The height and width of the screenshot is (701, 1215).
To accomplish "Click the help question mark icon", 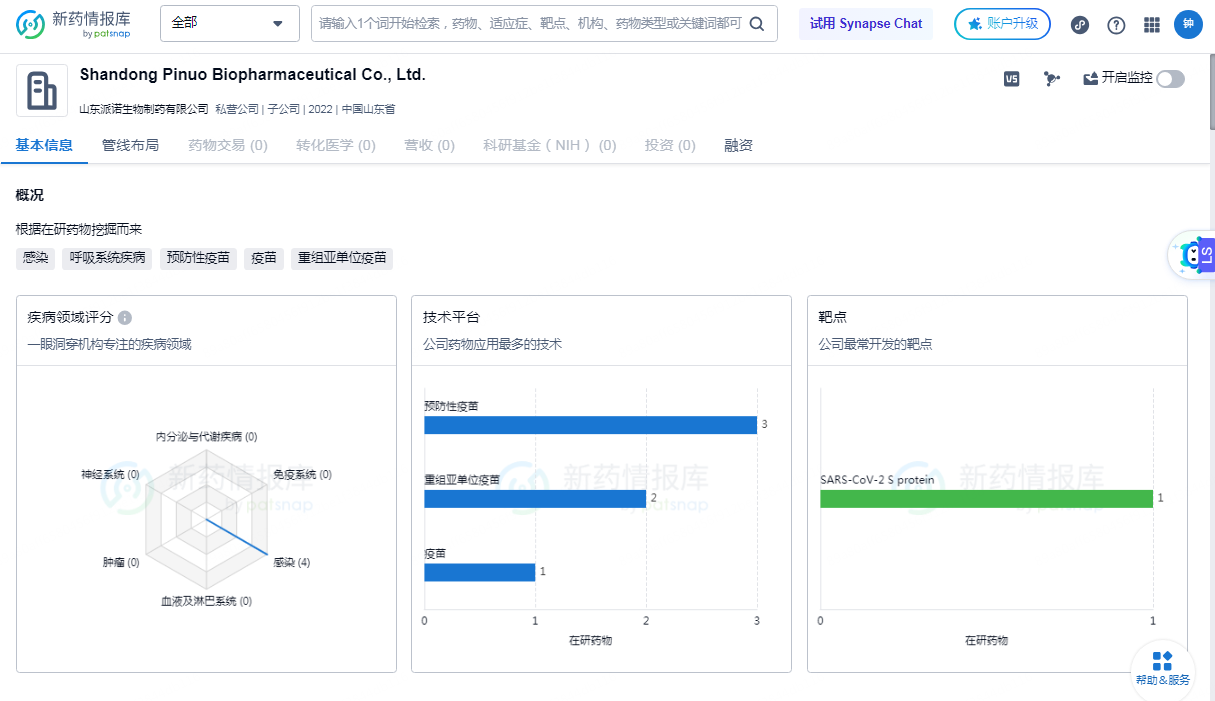I will [x=1116, y=25].
